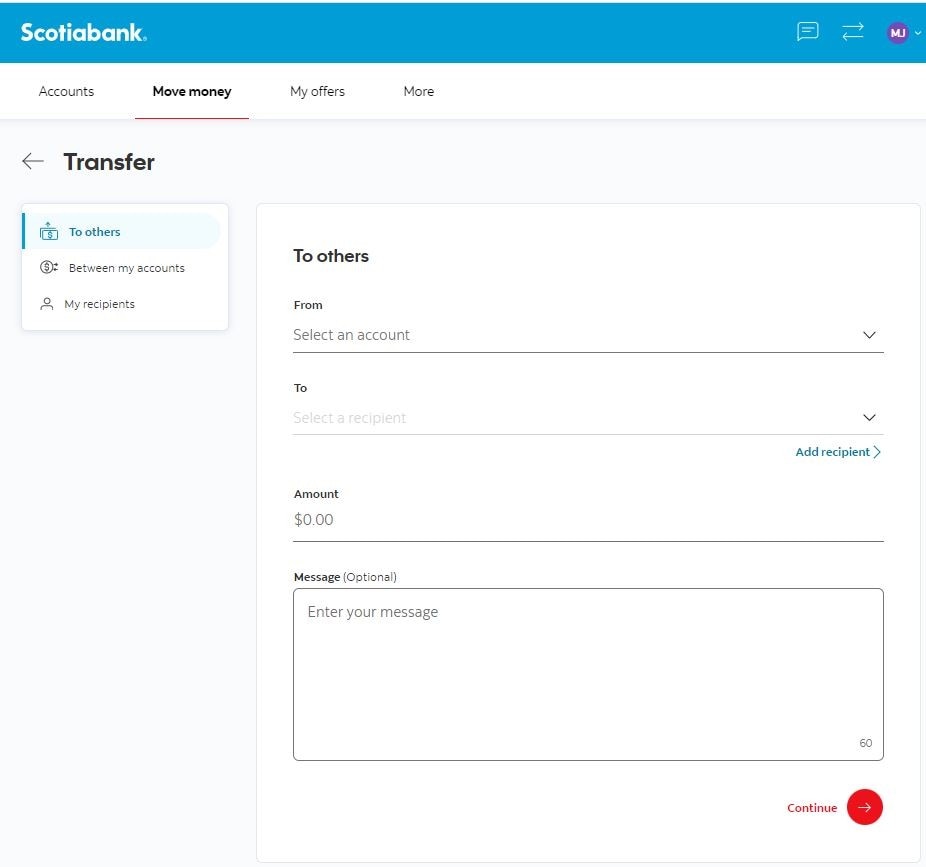Image resolution: width=926 pixels, height=867 pixels.
Task: Click the Continue text button
Action: pyautogui.click(x=812, y=808)
